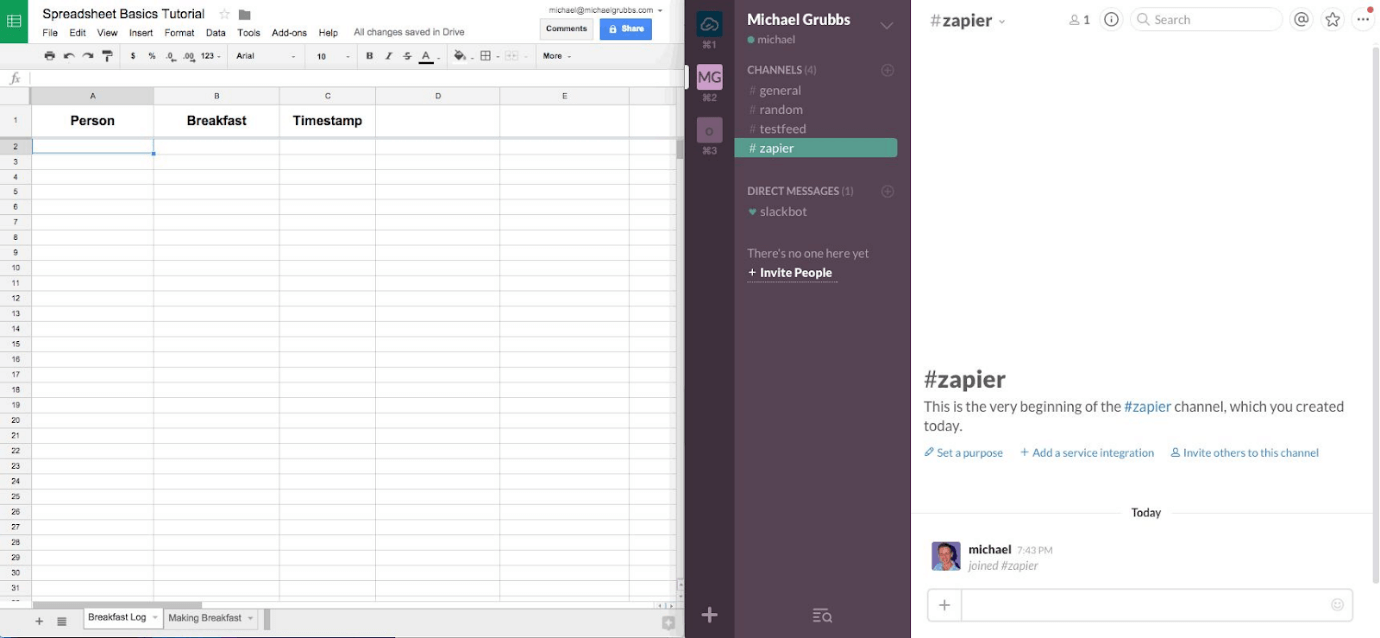Open the cell Borders dropdown
Viewport: 1380px width, 638px height.
pos(488,56)
